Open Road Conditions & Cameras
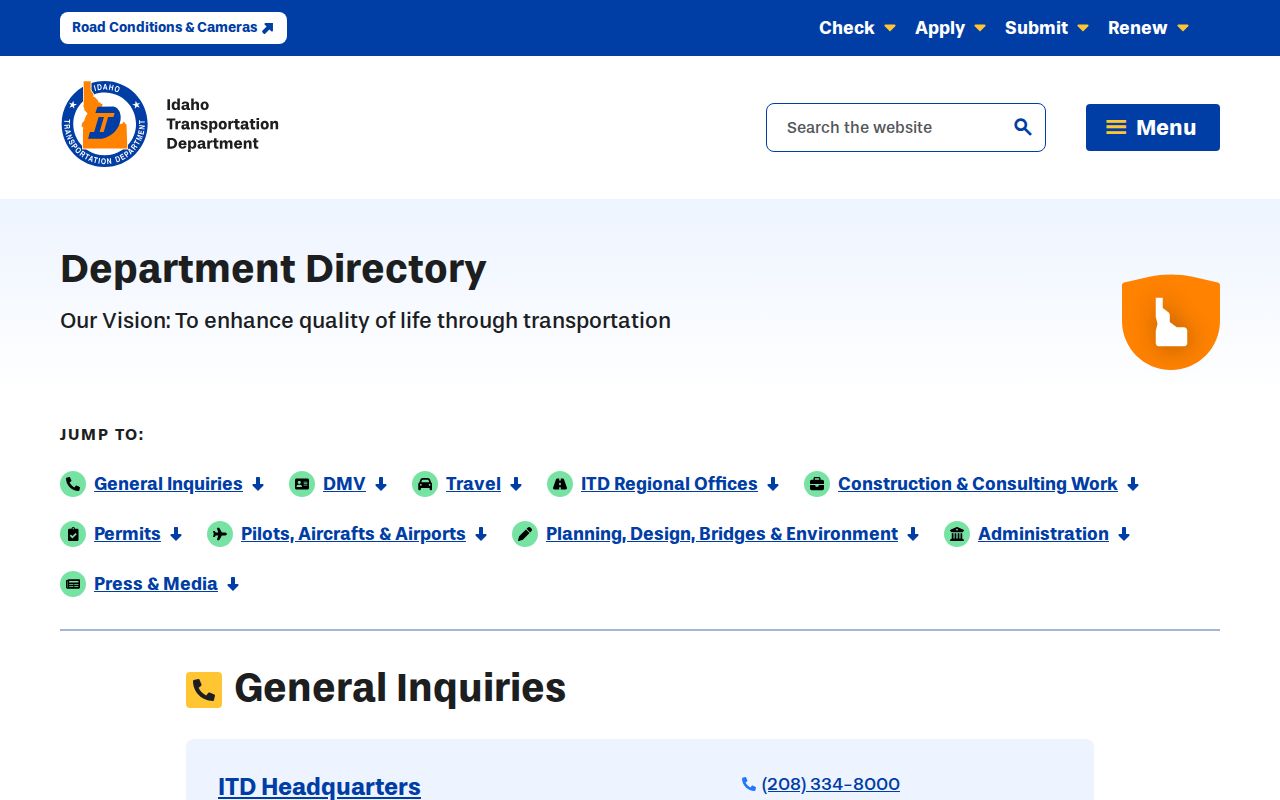The width and height of the screenshot is (1280, 800). click(173, 28)
